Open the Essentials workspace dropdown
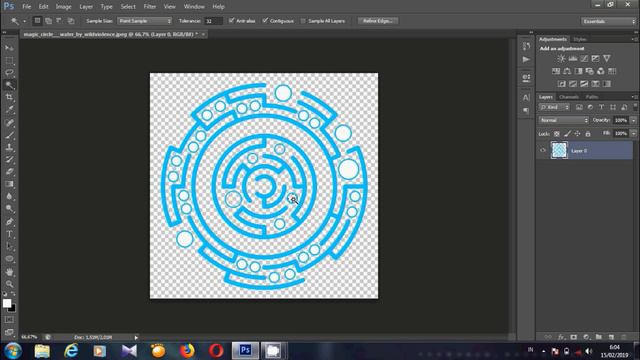The image size is (640, 360). 608,21
